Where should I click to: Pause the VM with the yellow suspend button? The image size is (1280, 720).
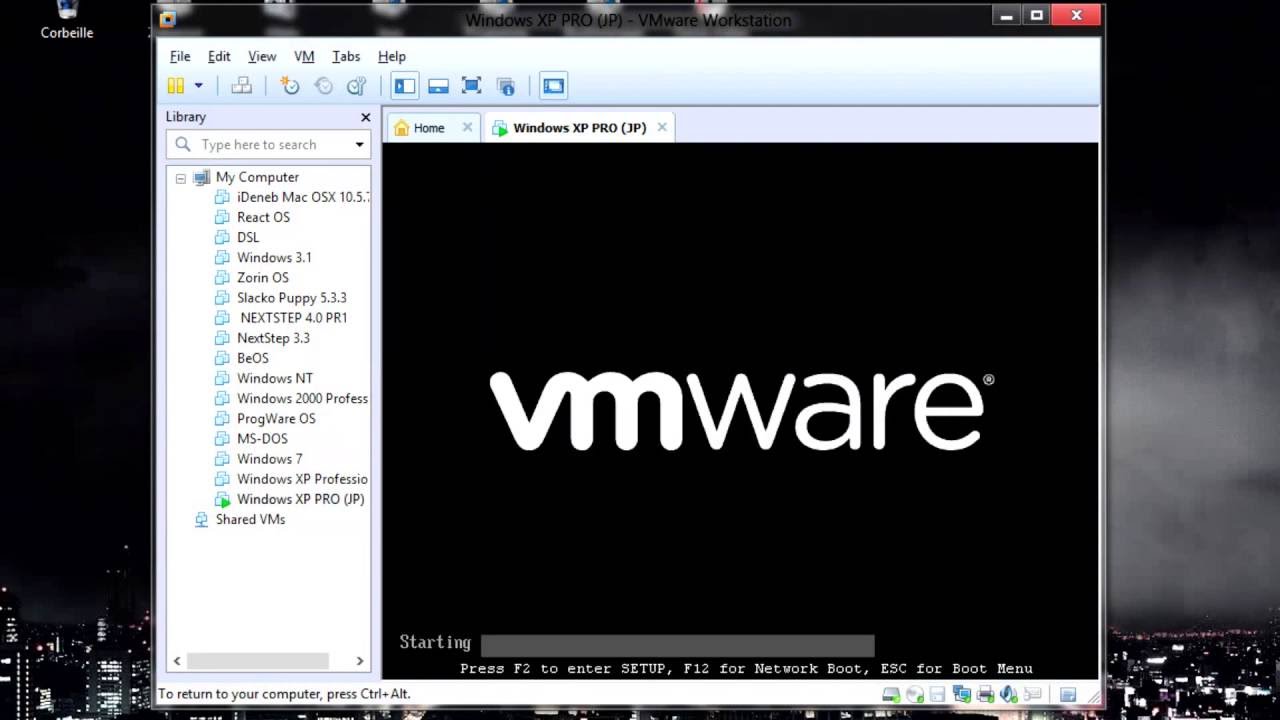[x=176, y=86]
